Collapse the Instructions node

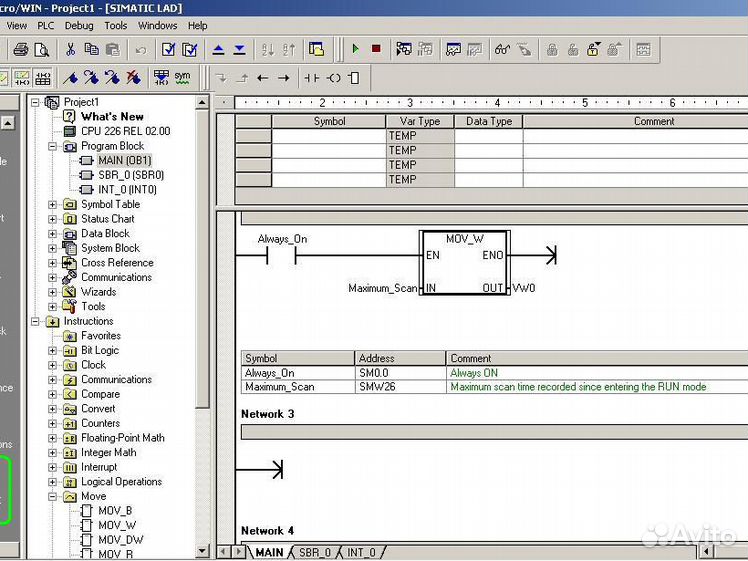pos(35,322)
